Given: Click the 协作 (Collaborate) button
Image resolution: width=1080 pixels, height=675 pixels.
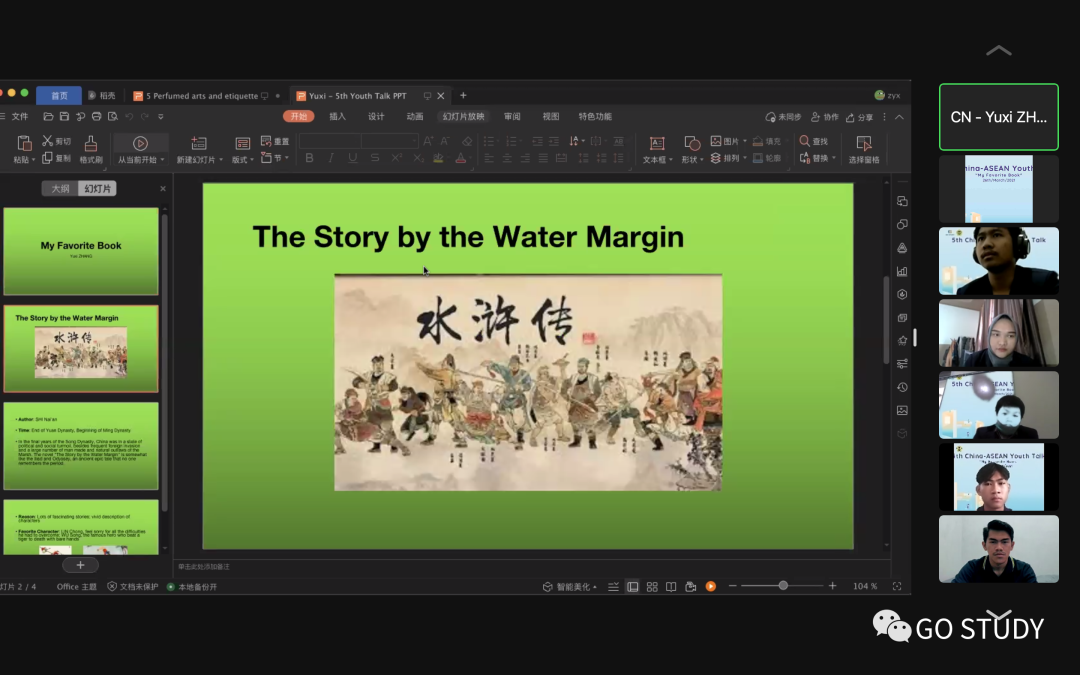Looking at the screenshot, I should (x=825, y=117).
